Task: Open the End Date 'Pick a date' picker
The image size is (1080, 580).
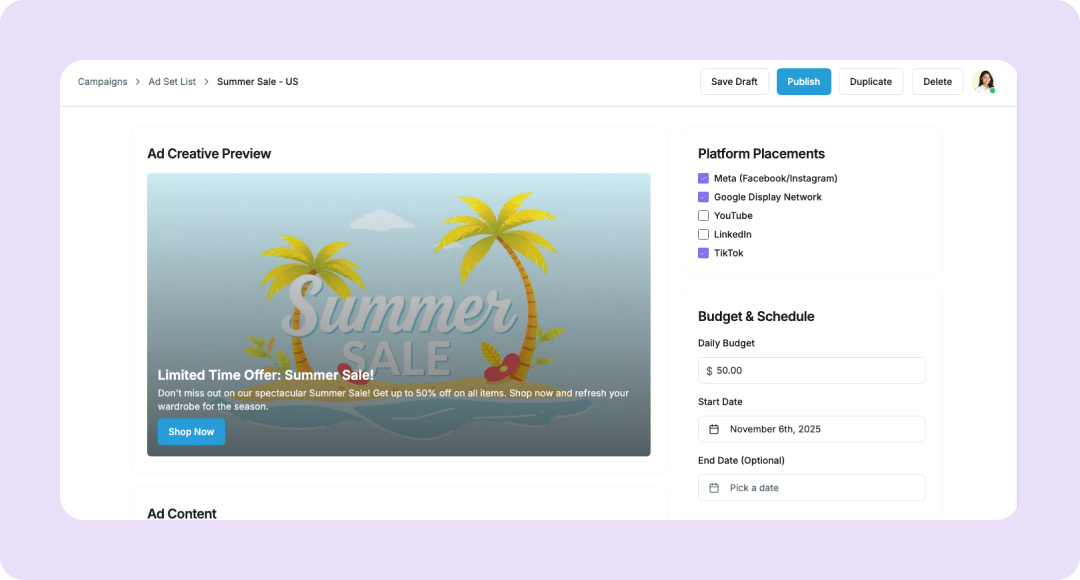Action: (x=811, y=488)
